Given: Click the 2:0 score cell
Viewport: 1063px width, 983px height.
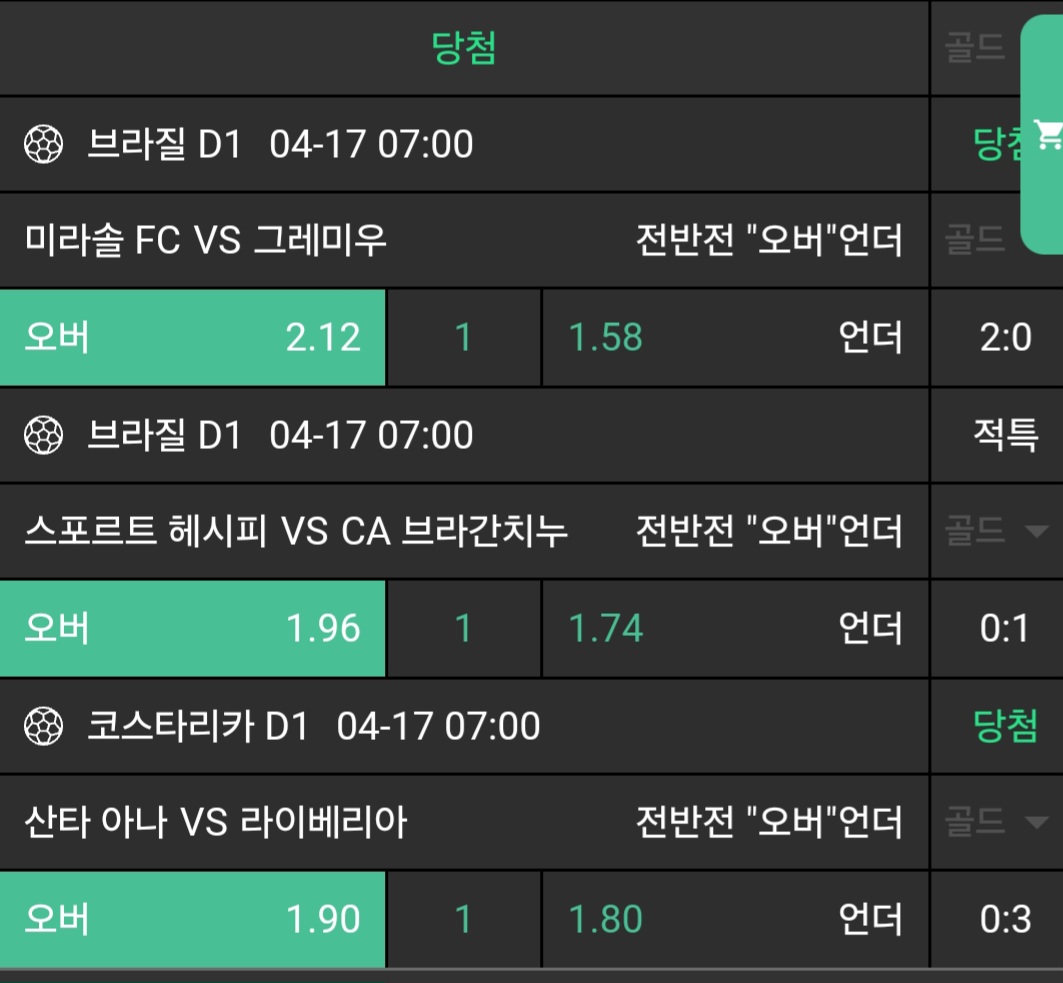Looking at the screenshot, I should [1005, 338].
